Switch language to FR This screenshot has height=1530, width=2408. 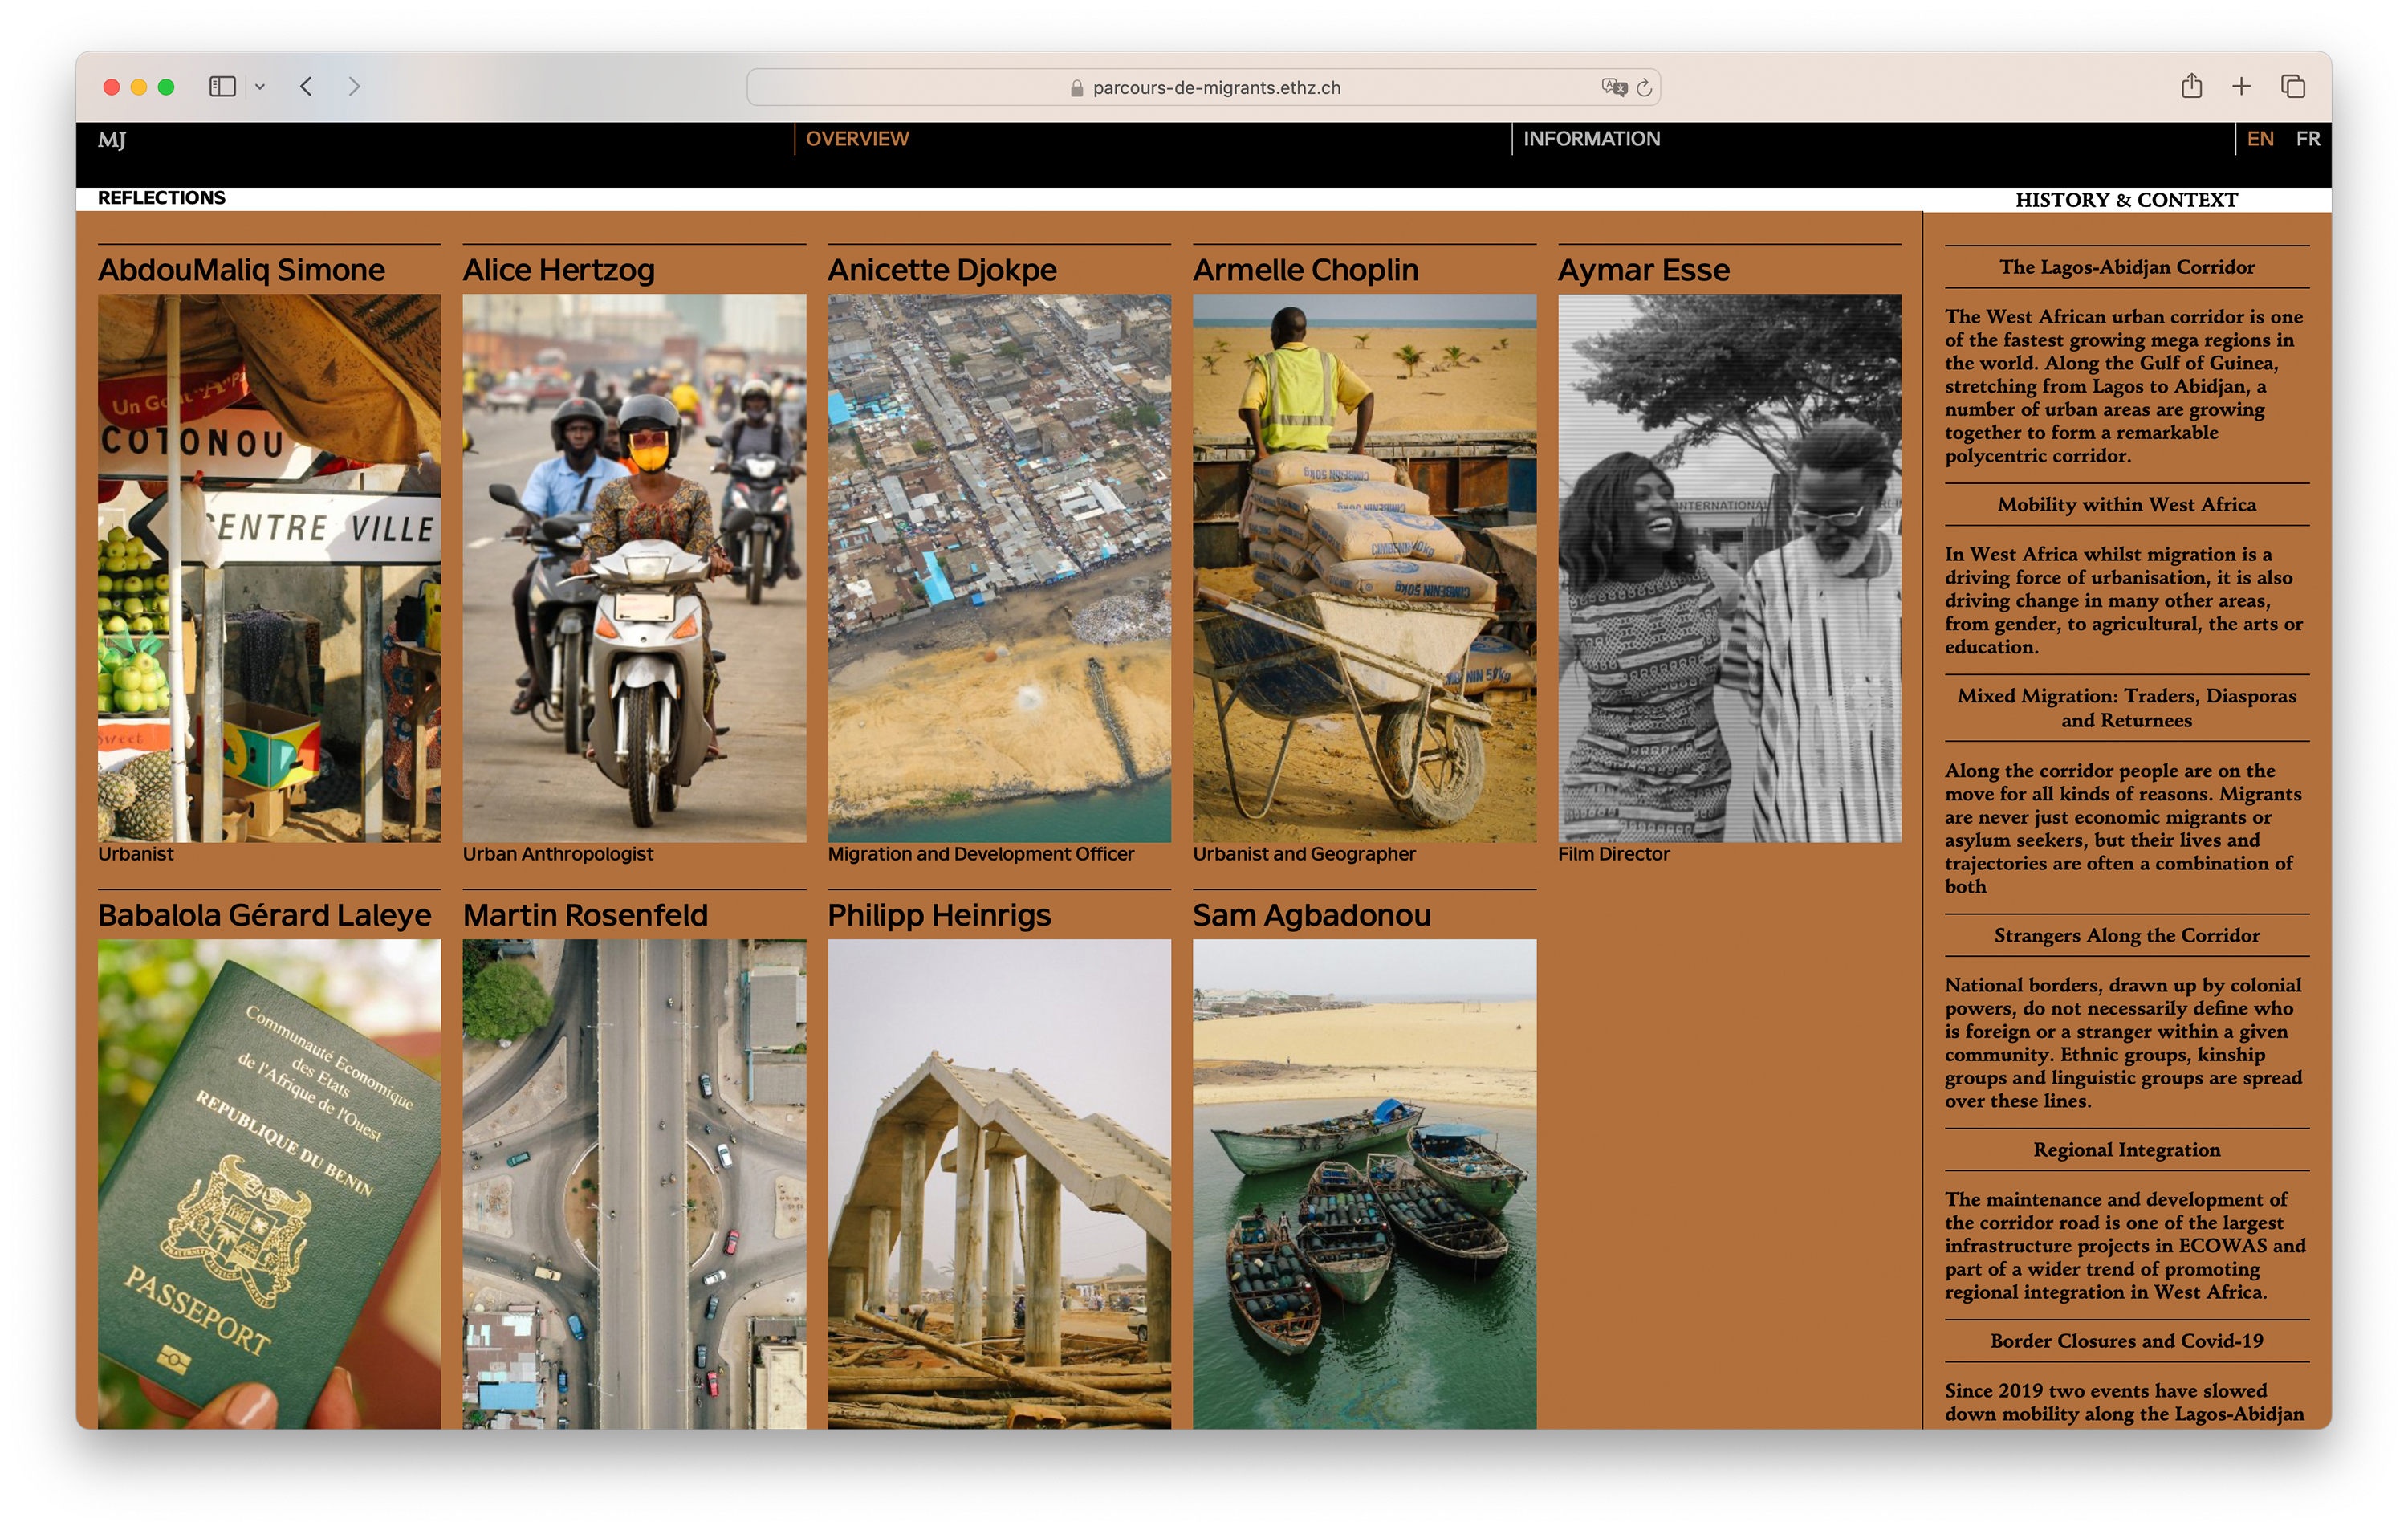(x=2308, y=139)
